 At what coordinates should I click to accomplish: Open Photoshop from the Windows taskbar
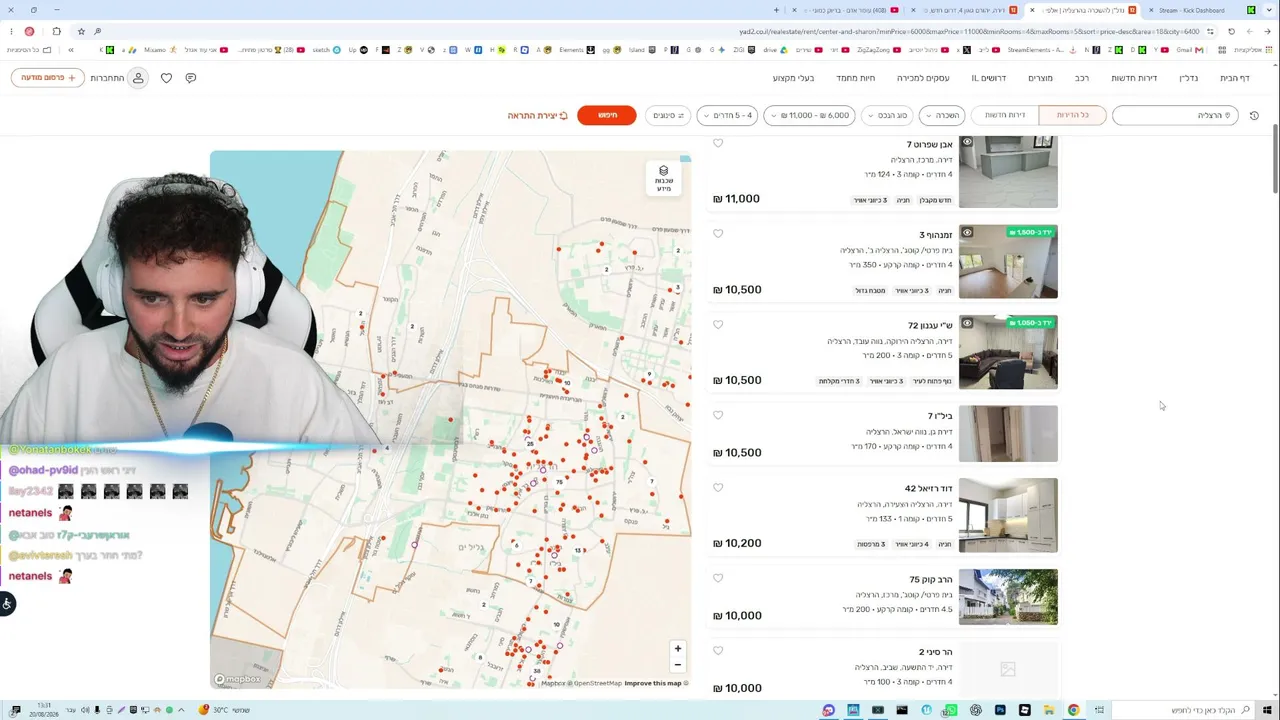pyautogui.click(x=1000, y=710)
